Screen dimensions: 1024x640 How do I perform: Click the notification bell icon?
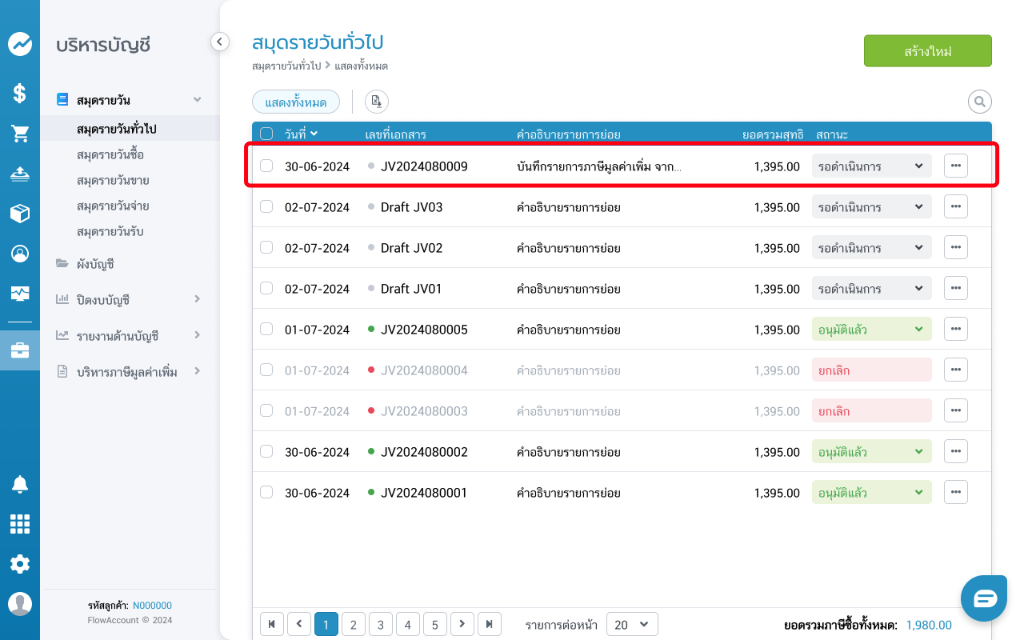point(20,484)
